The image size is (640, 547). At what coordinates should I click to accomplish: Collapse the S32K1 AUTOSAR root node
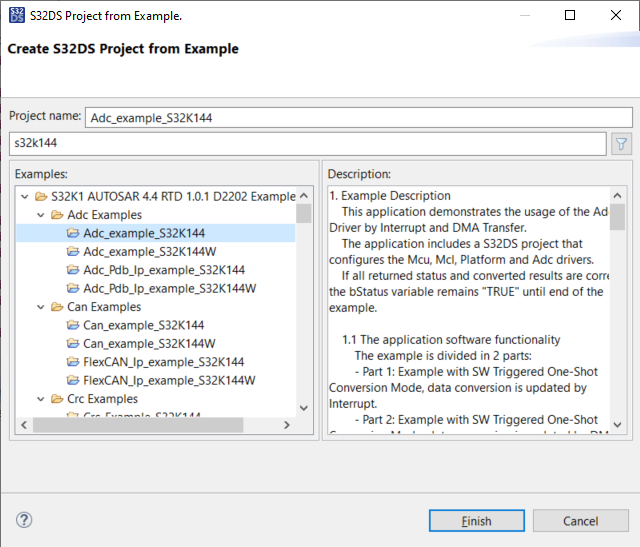(x=24, y=196)
